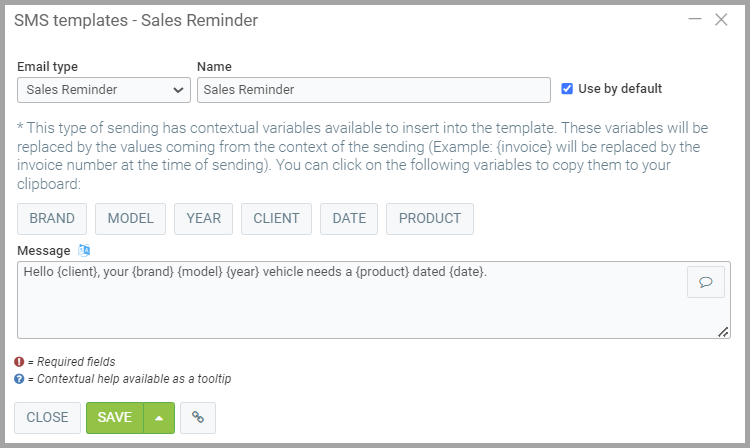Screen dimensions: 750x448
Task: Copy the YEAR variable
Action: 203,218
